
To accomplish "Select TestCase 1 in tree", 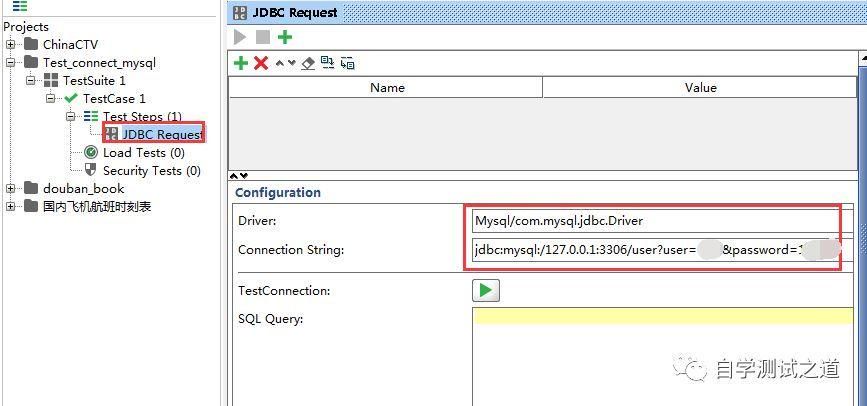I will point(114,98).
